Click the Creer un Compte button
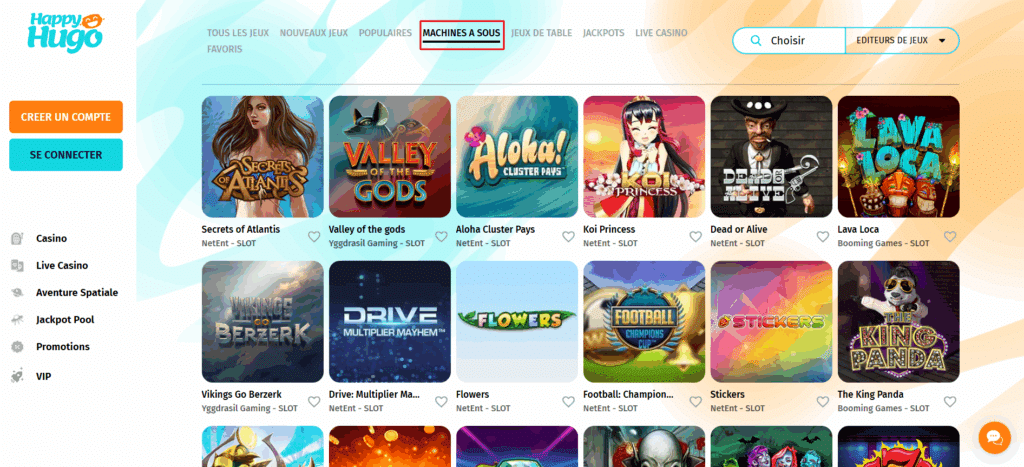Screen dimensions: 1024x467 pos(66,117)
